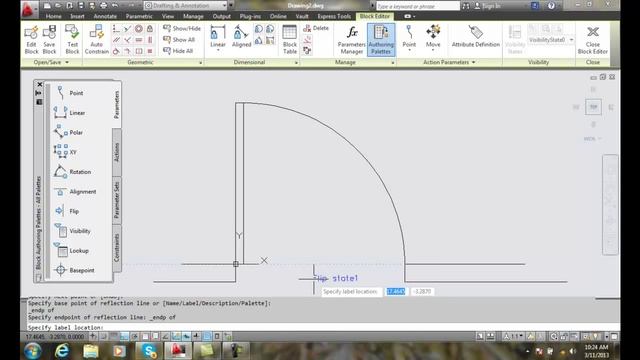Switch to the Annotate ribbon tab
Viewport: 640px width, 360px height.
click(x=105, y=16)
